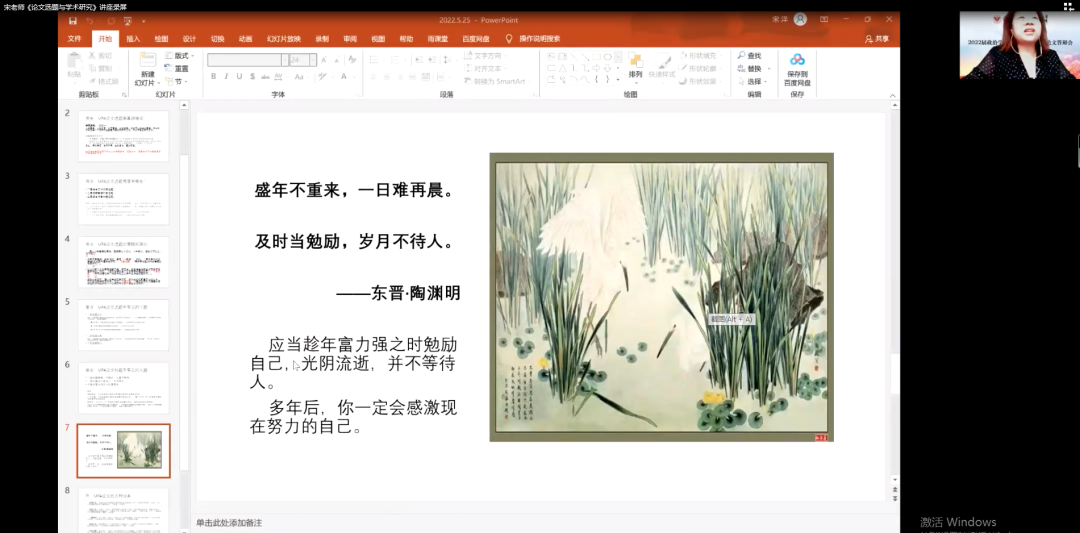Click the Decrease Font Size icon

pyautogui.click(x=337, y=60)
